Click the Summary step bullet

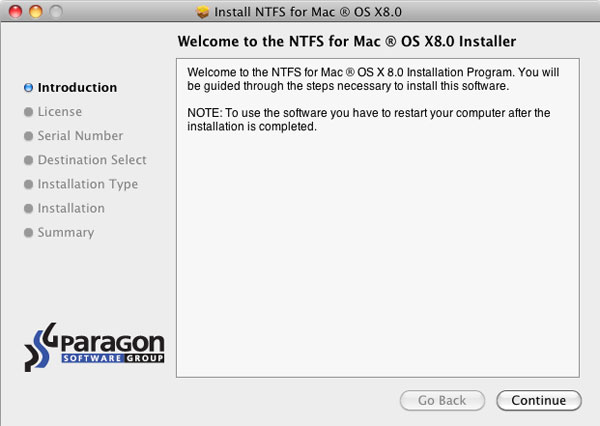pos(28,232)
